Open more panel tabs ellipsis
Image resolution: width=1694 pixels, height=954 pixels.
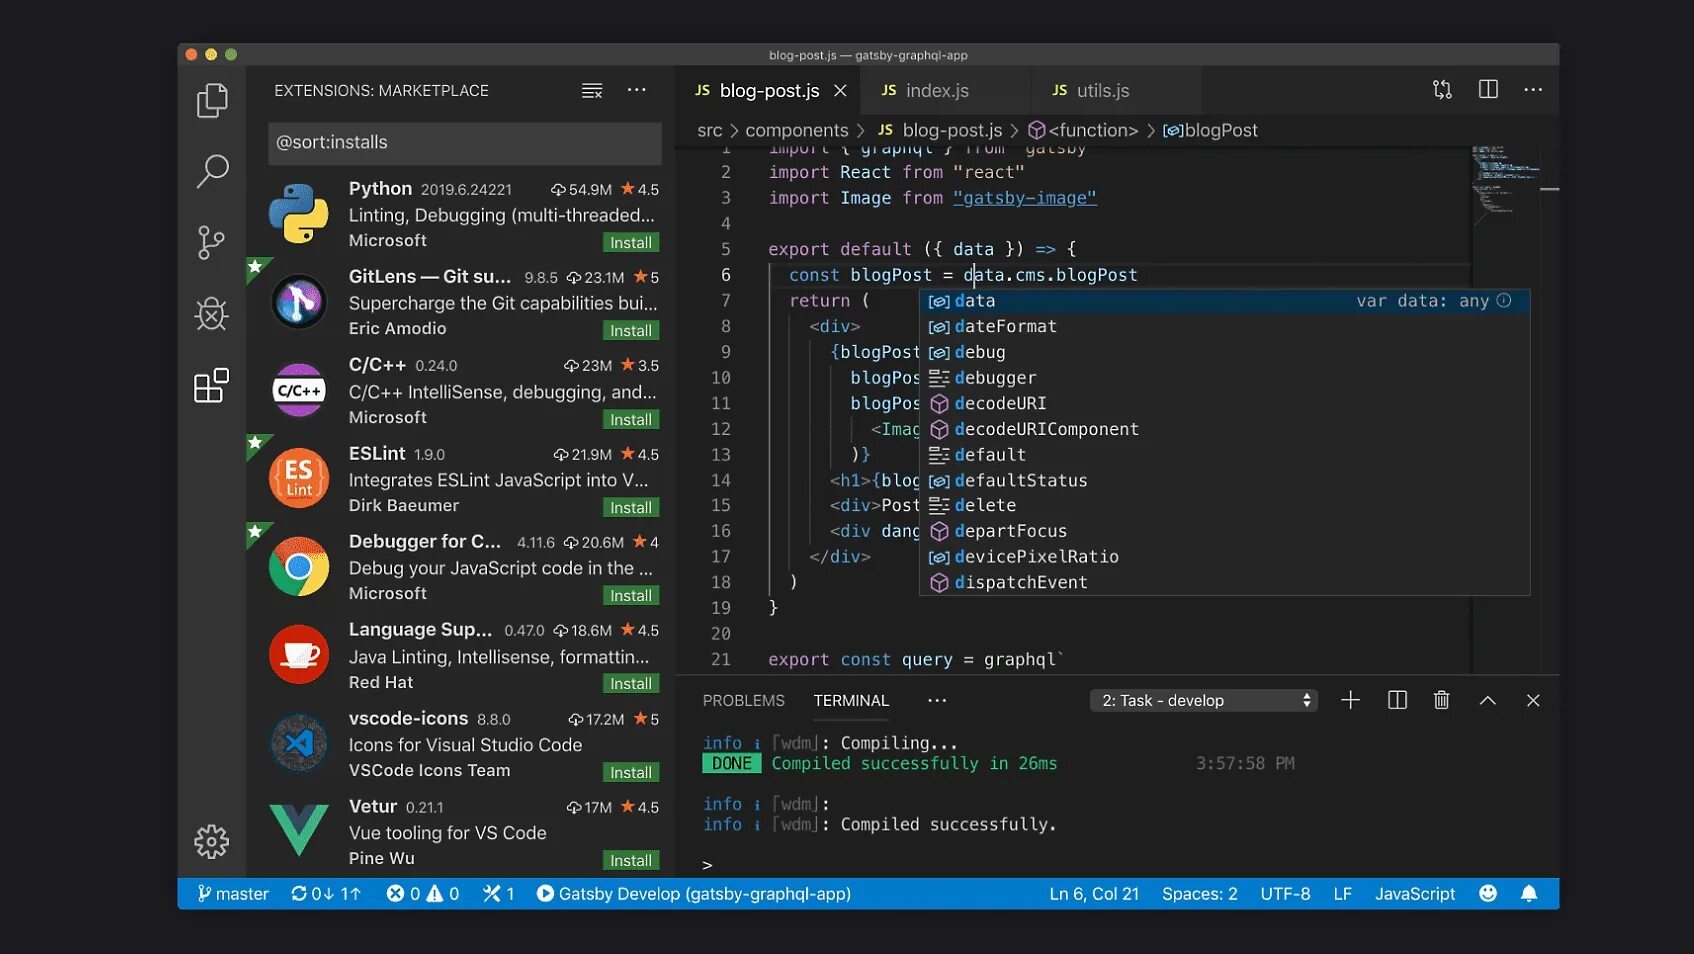coord(937,700)
